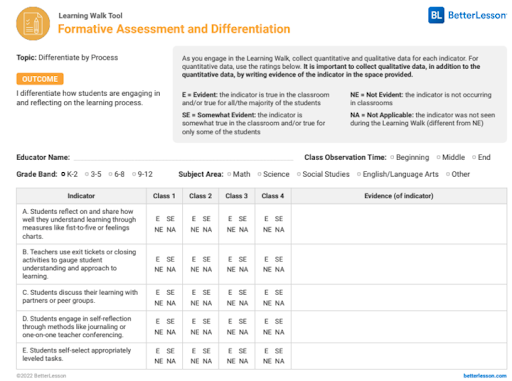Circle NA for indicator E, Class 4
This screenshot has width=512, height=381.
click(x=280, y=361)
